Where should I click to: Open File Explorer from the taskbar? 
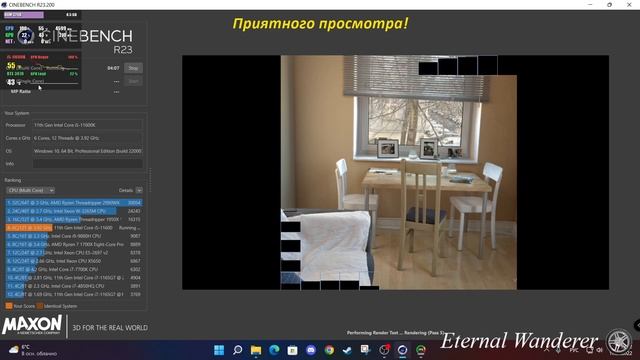(x=256, y=350)
